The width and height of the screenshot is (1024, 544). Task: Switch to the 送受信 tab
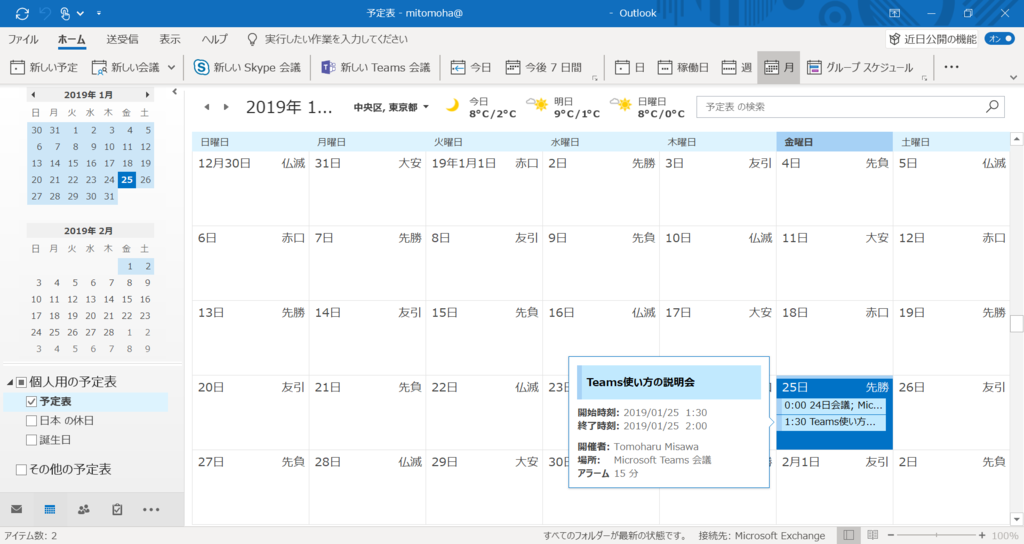point(122,39)
